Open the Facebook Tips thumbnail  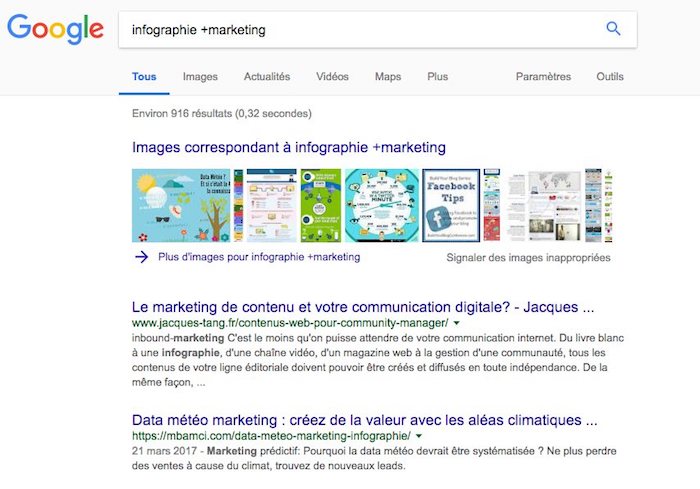point(451,205)
